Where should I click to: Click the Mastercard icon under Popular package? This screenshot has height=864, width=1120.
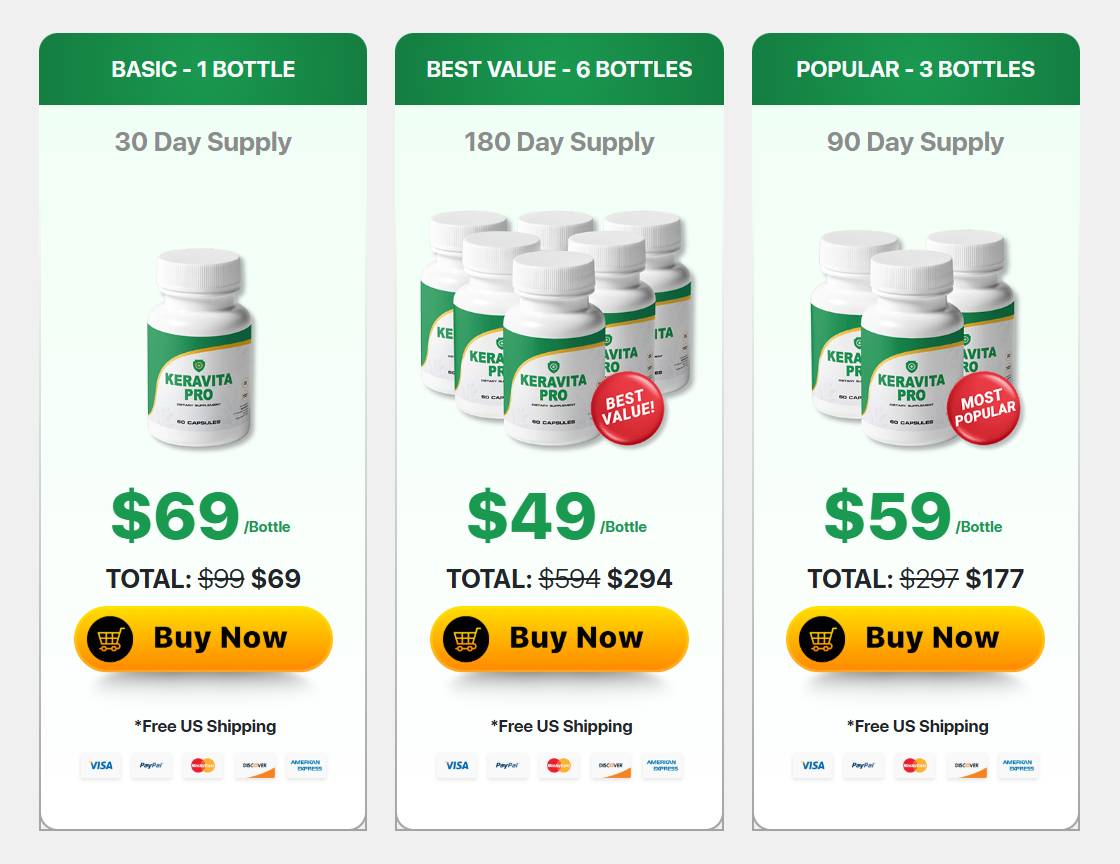tap(914, 765)
